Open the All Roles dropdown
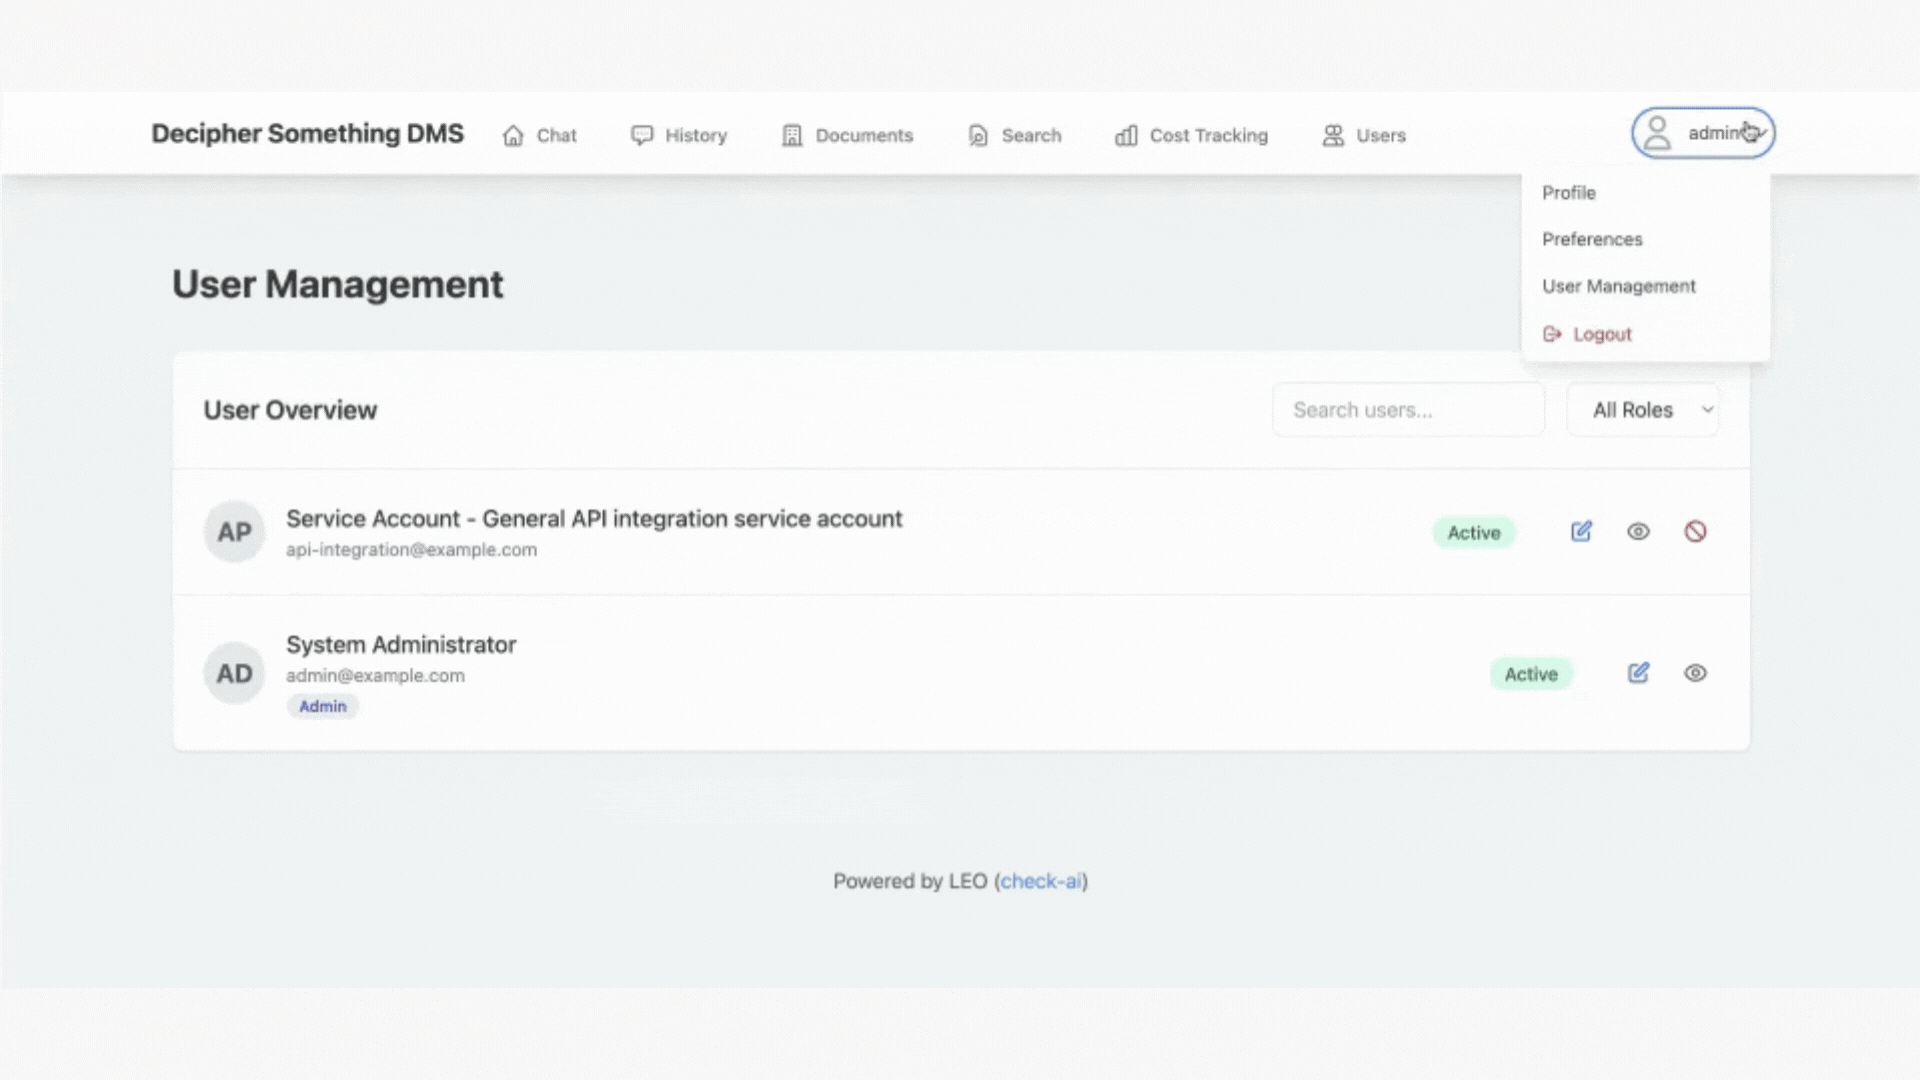Image resolution: width=1920 pixels, height=1080 pixels. pyautogui.click(x=1642, y=409)
